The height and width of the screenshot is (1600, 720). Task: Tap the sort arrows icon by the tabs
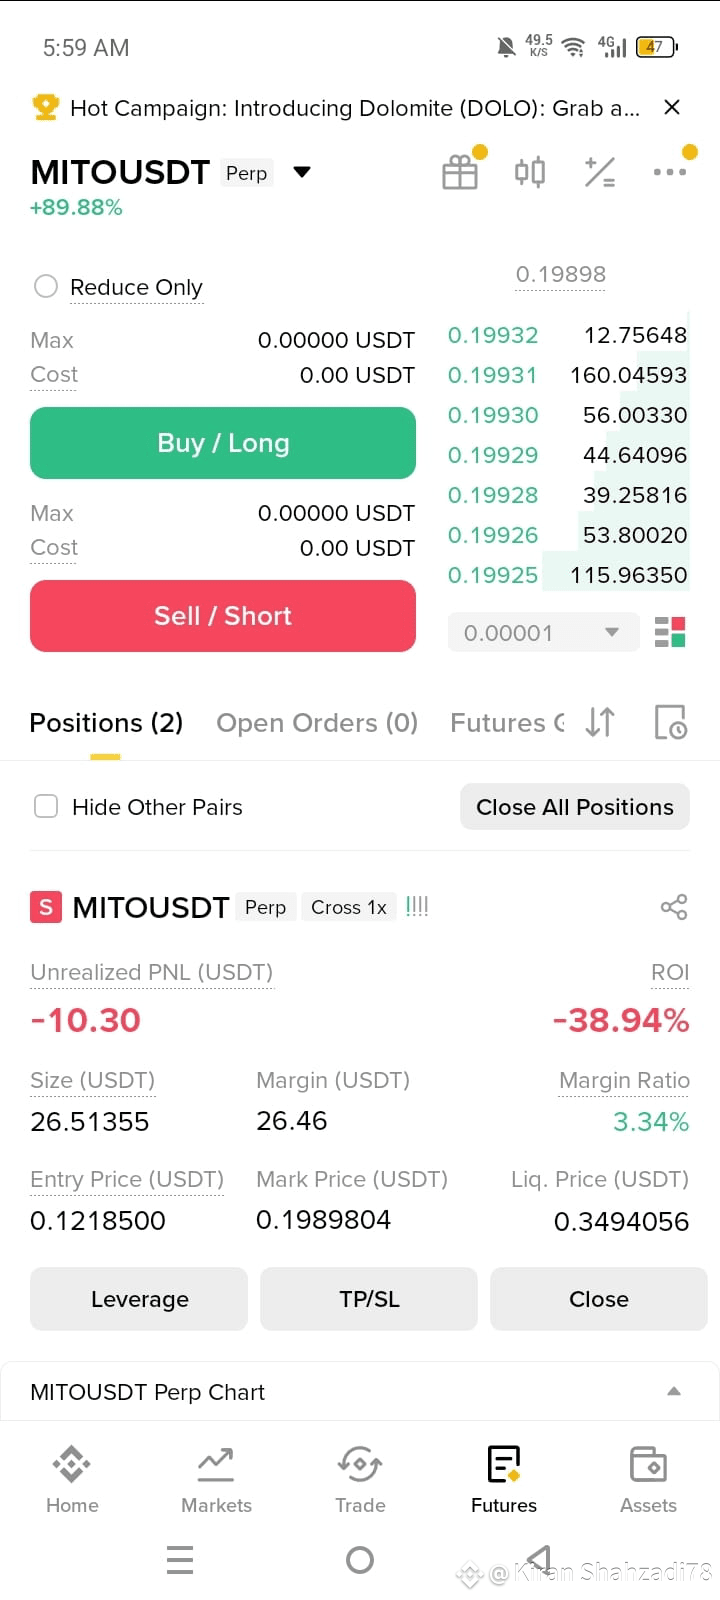[600, 722]
